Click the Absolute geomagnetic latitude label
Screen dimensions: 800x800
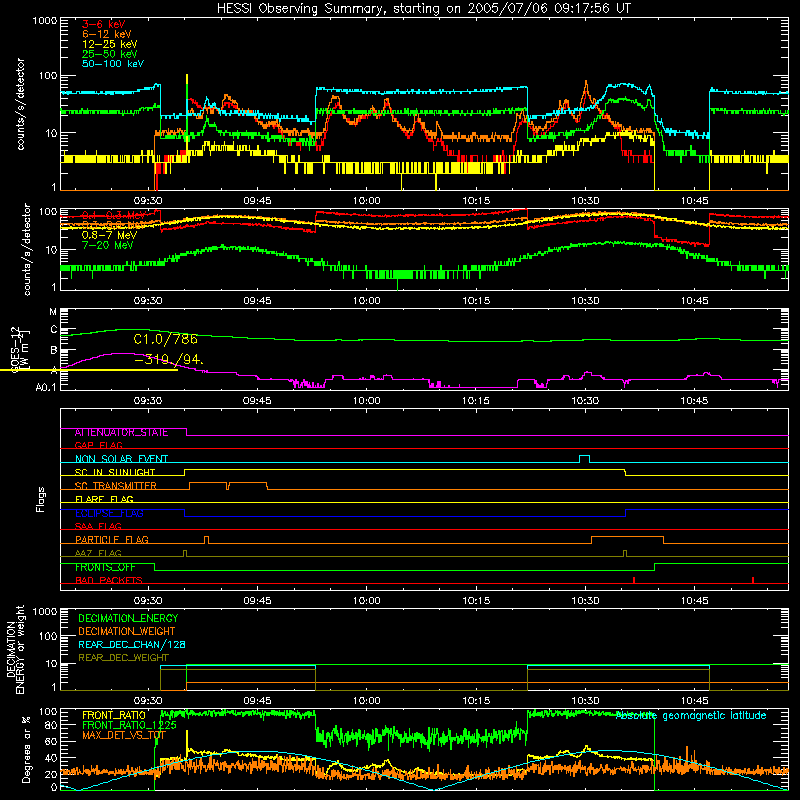point(691,716)
